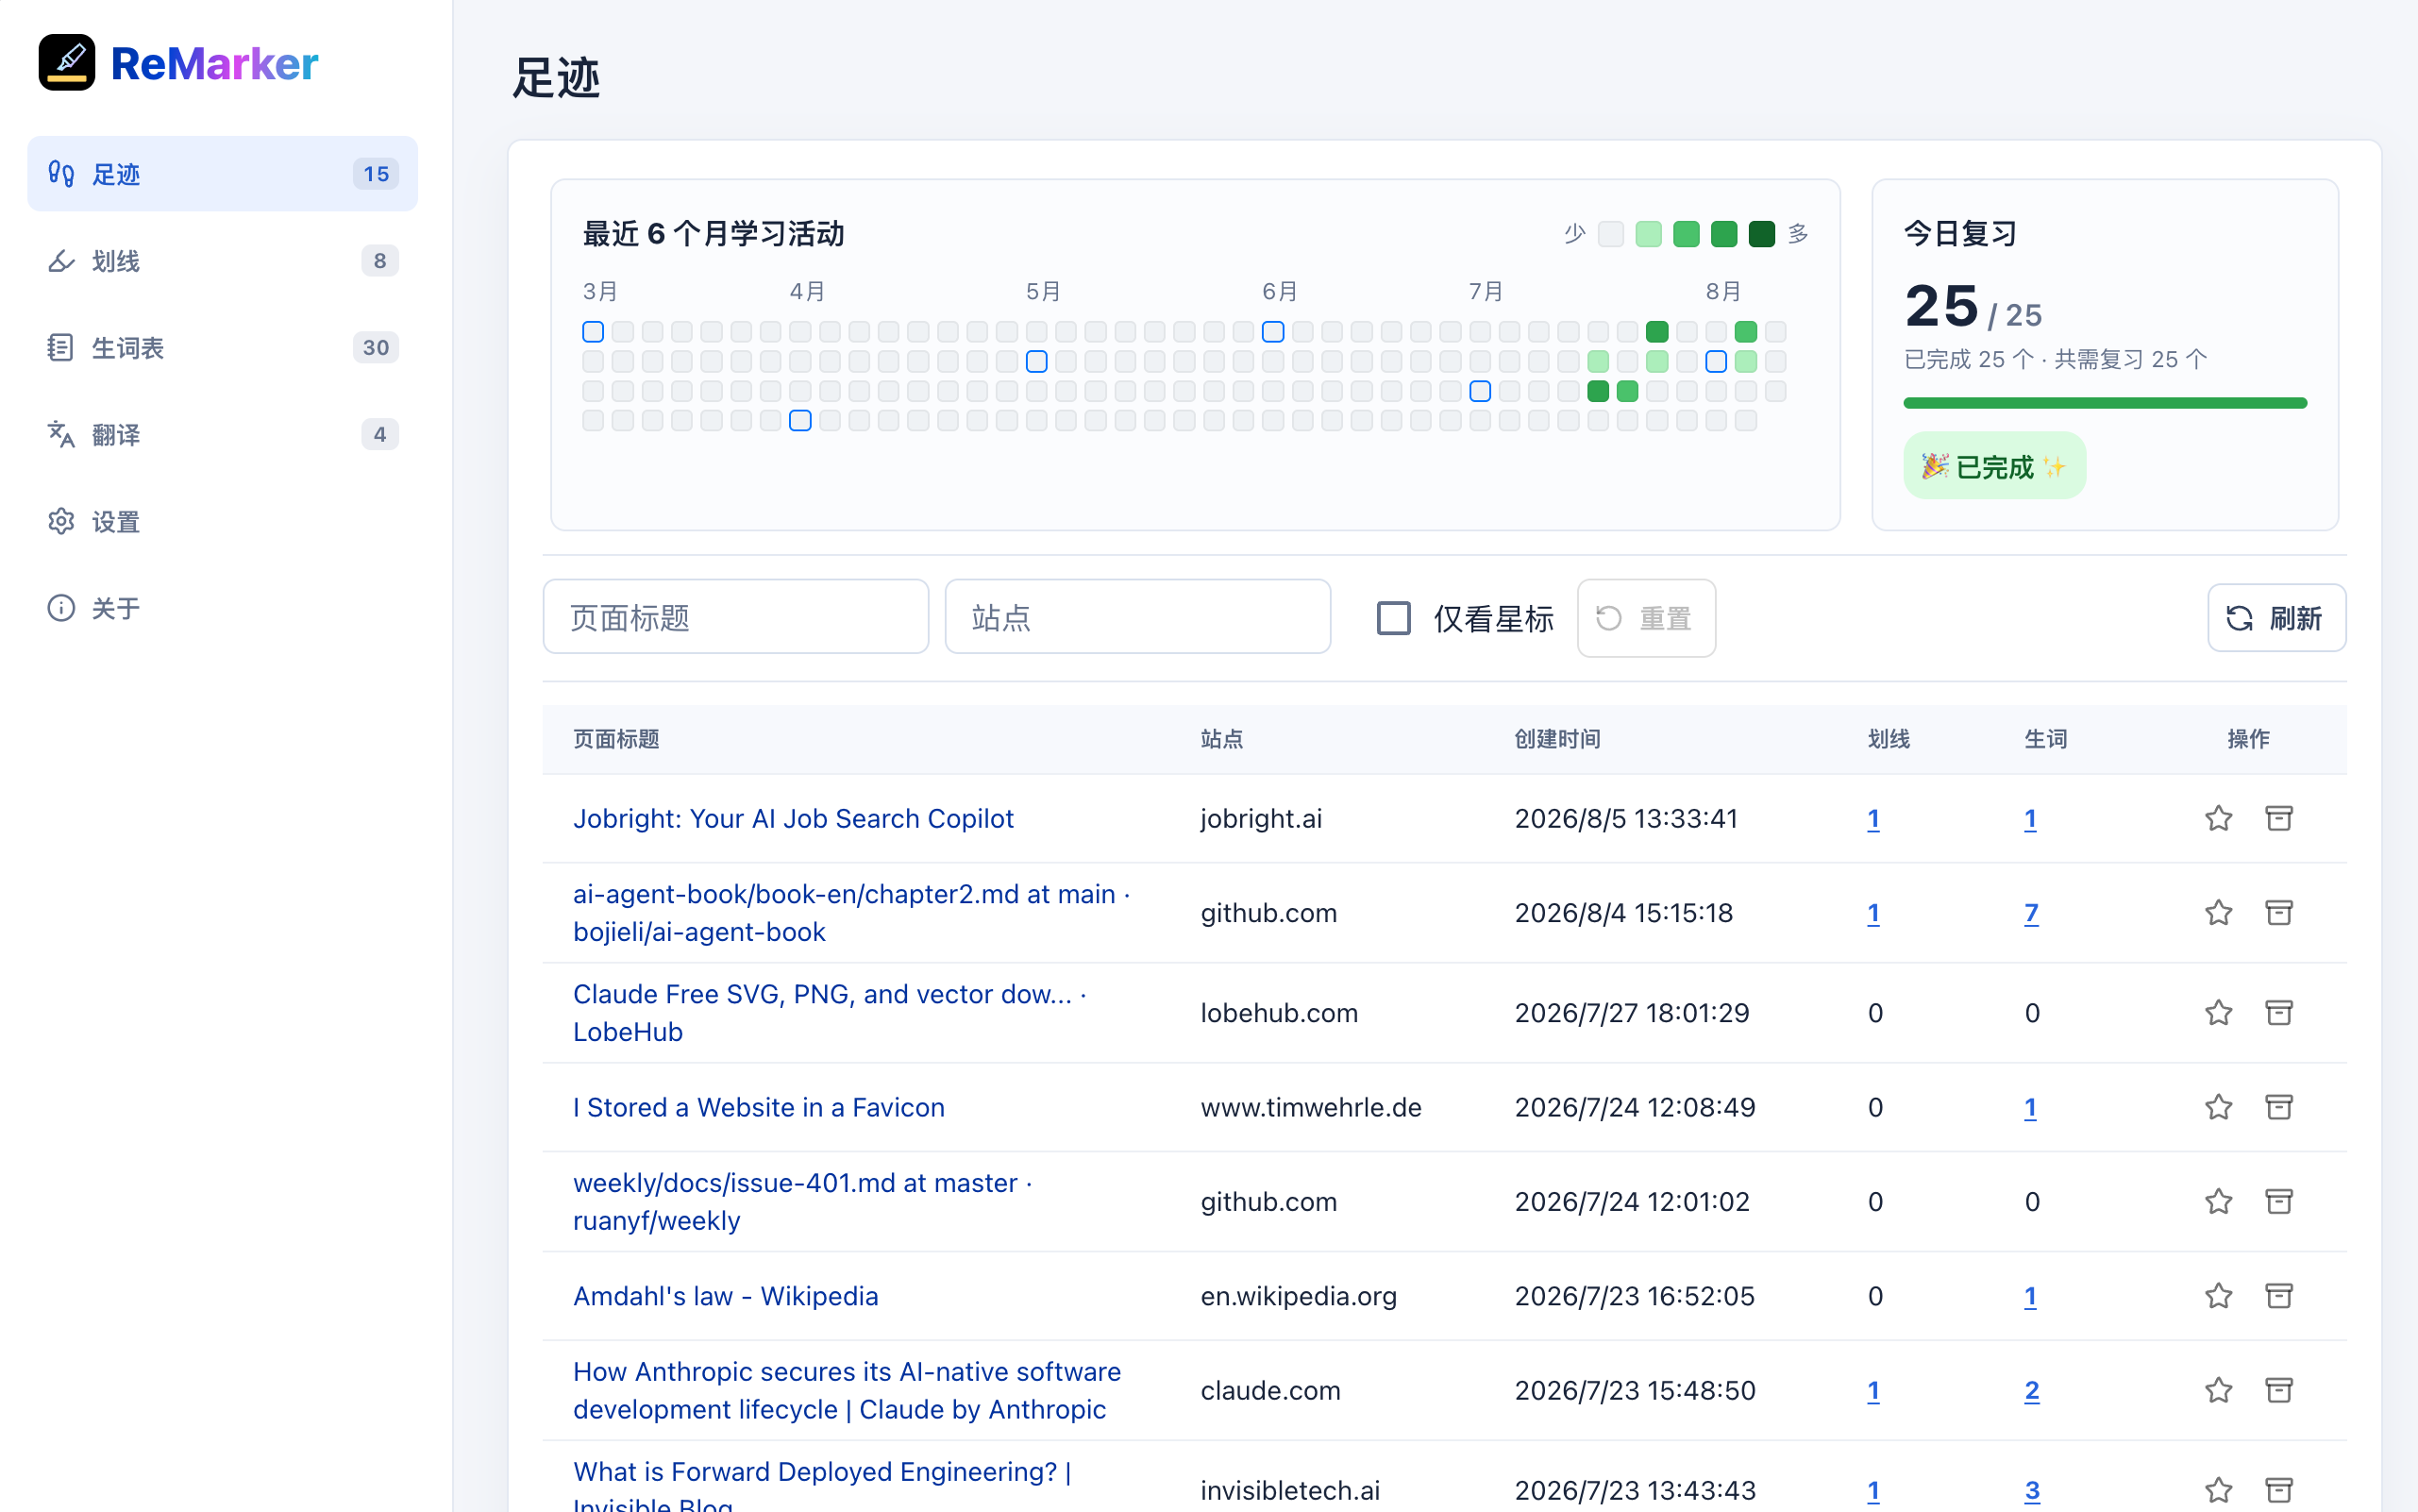Open 生词 count 2 for claude.com row

point(2031,1390)
